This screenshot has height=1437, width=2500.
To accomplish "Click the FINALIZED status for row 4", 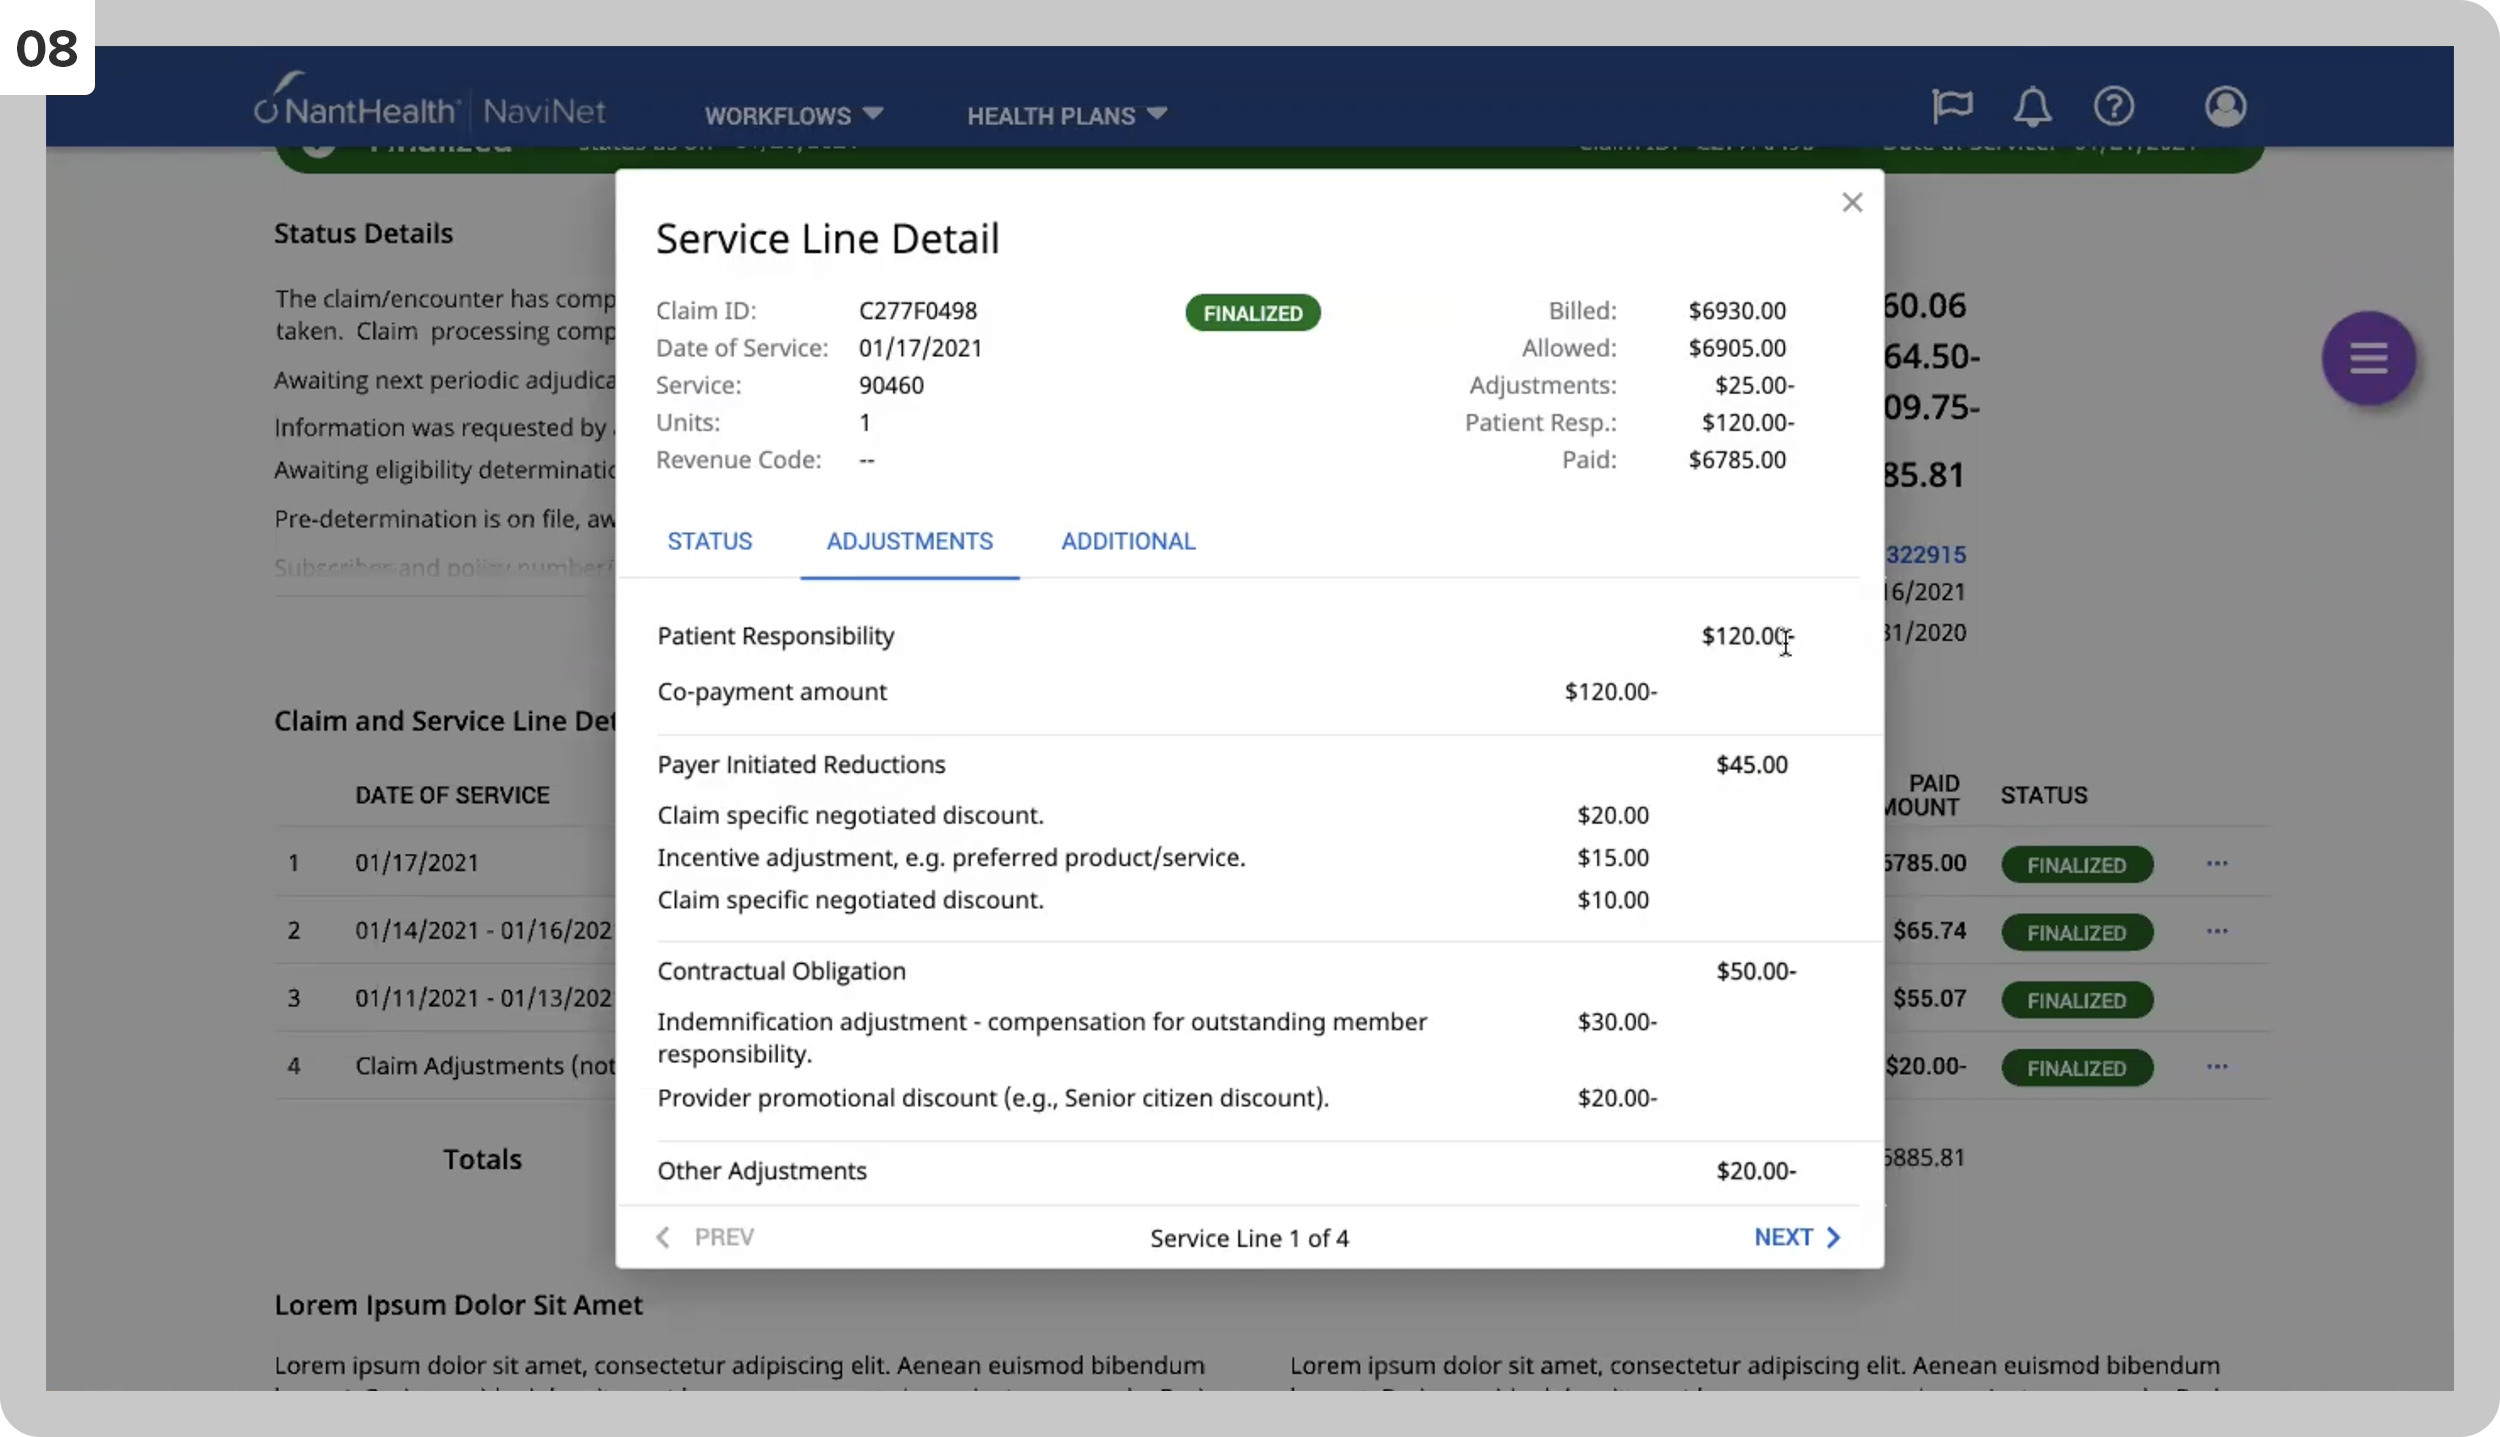I will 2076,1068.
